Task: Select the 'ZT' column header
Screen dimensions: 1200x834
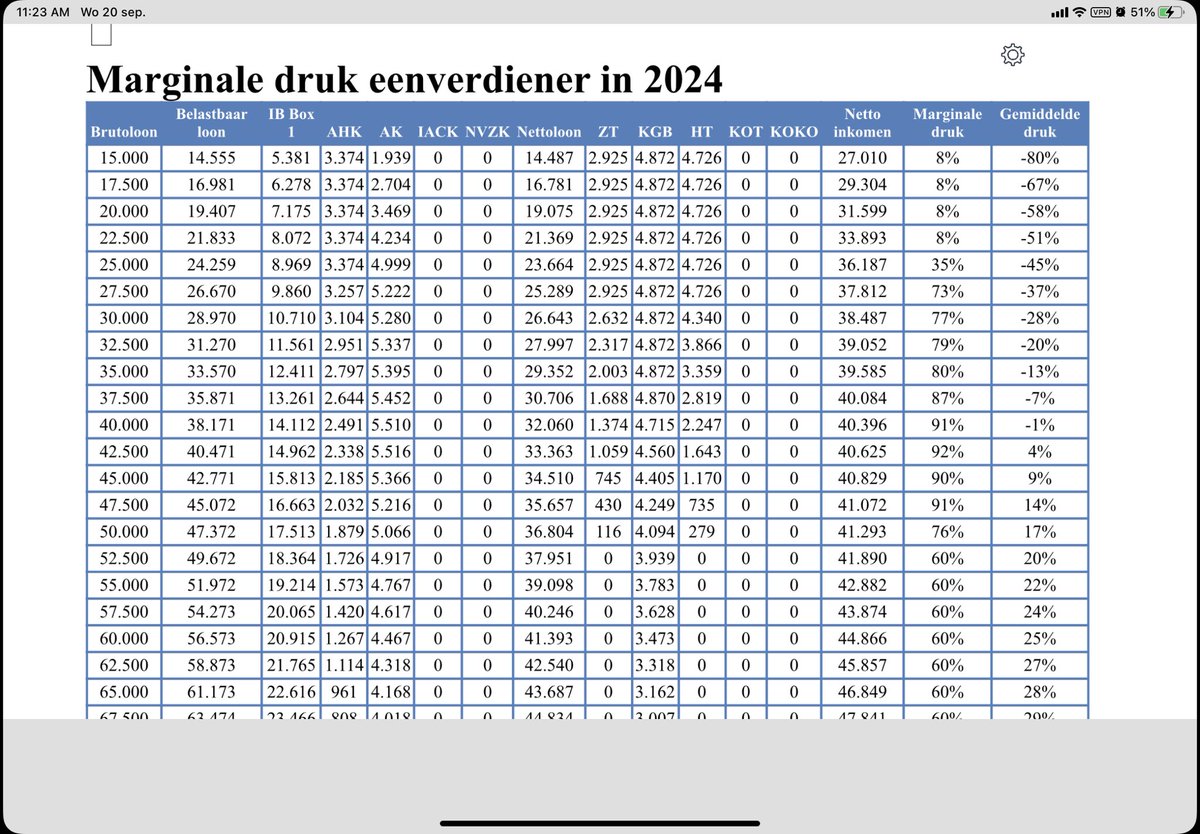Action: 607,131
